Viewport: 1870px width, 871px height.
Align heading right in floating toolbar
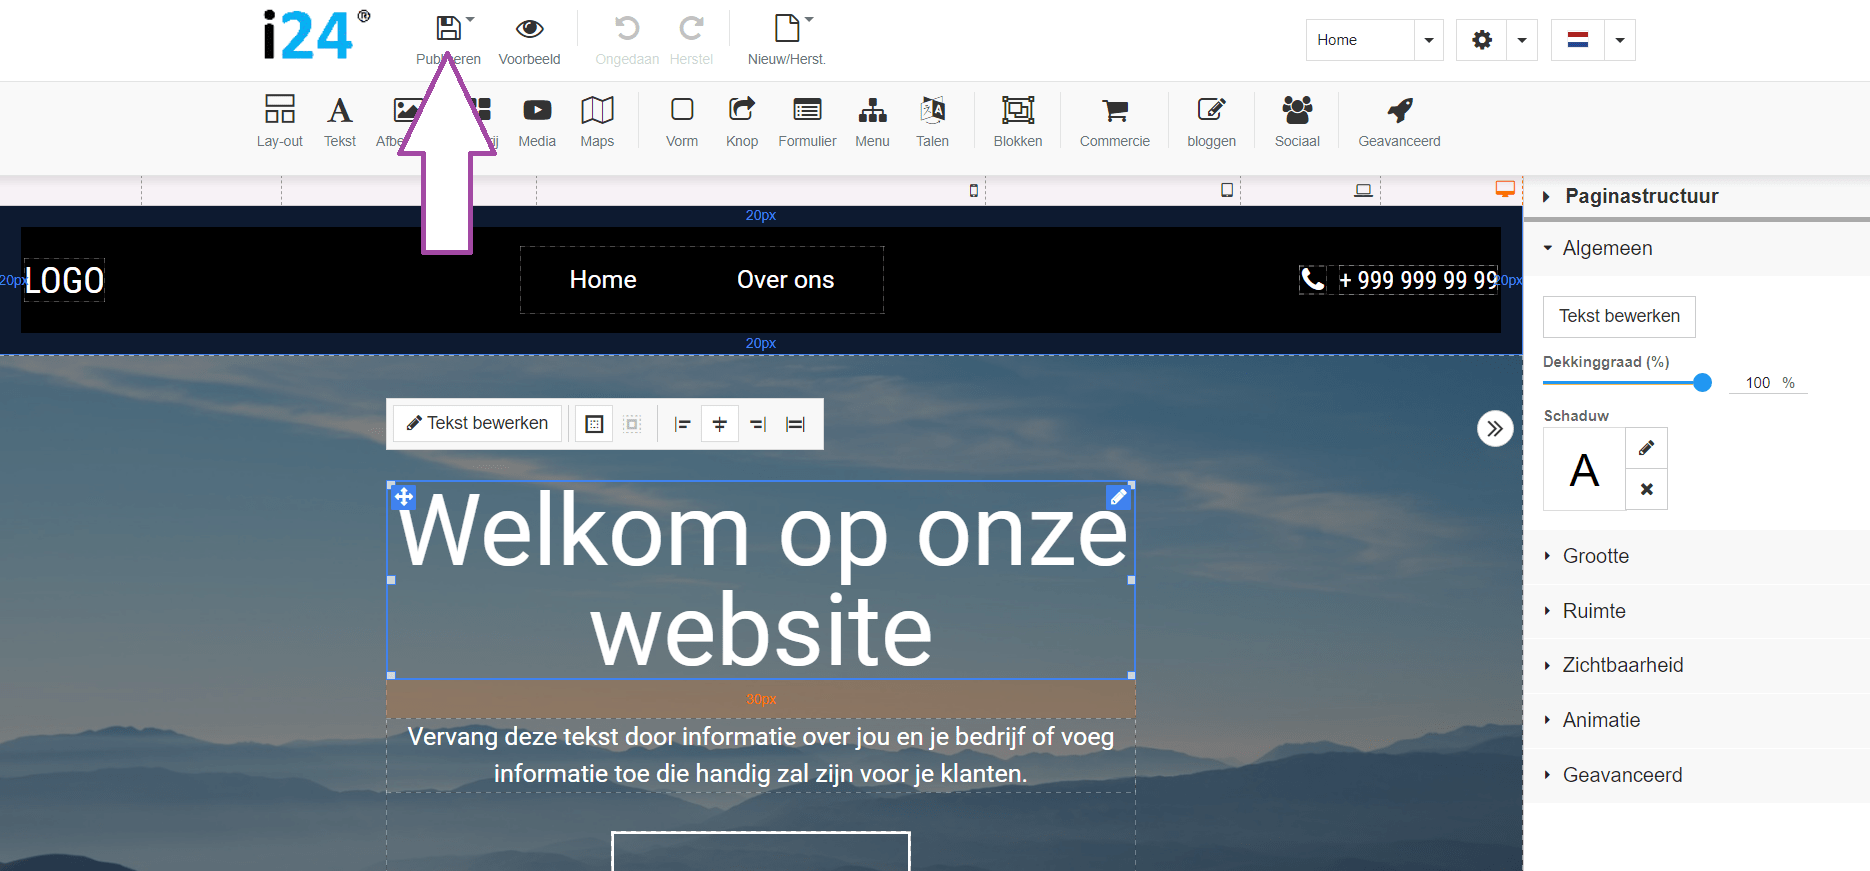coord(758,424)
